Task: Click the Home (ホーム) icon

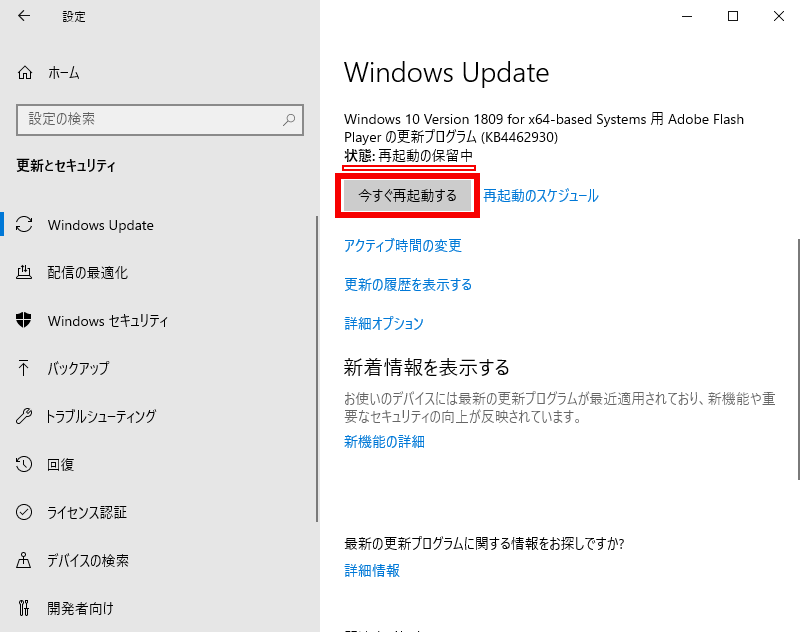Action: [26, 73]
